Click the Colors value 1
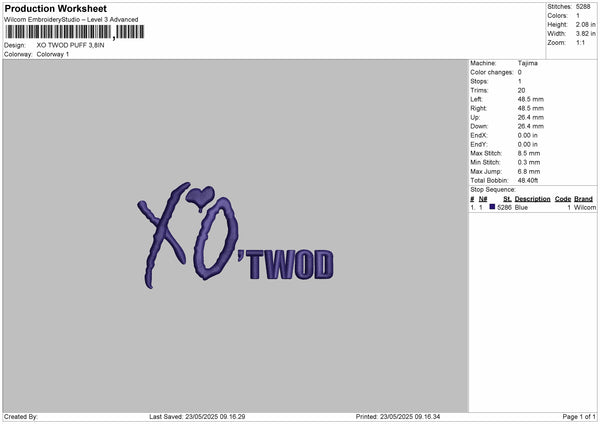Image resolution: width=600 pixels, height=424 pixels. (578, 16)
